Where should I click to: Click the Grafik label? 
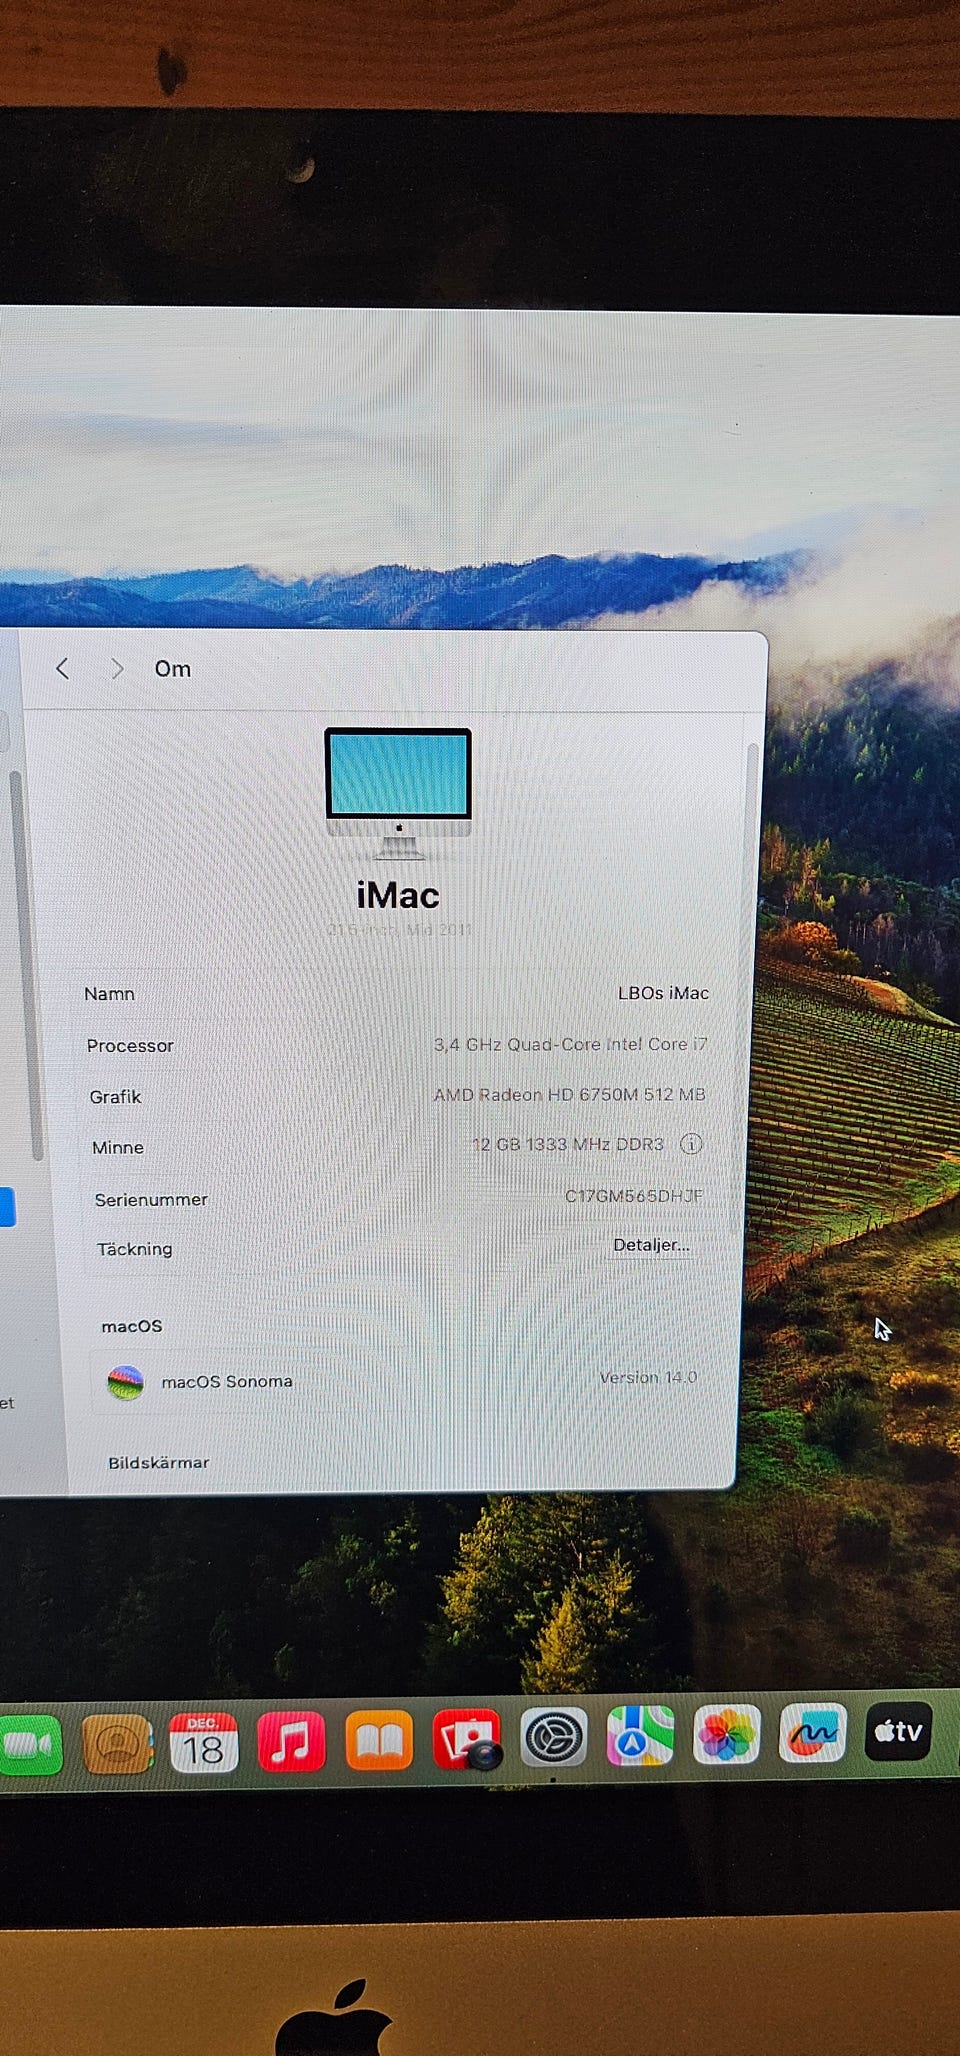pyautogui.click(x=115, y=1097)
